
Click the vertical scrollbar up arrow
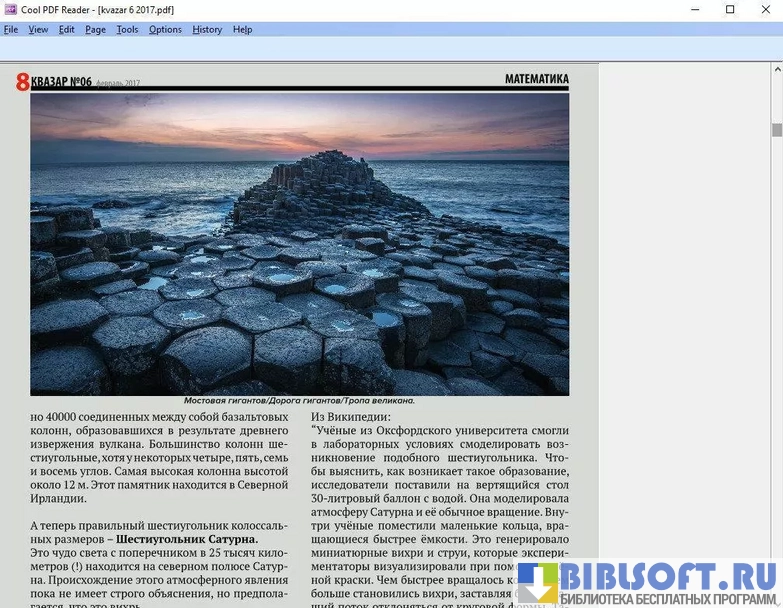pos(776,70)
